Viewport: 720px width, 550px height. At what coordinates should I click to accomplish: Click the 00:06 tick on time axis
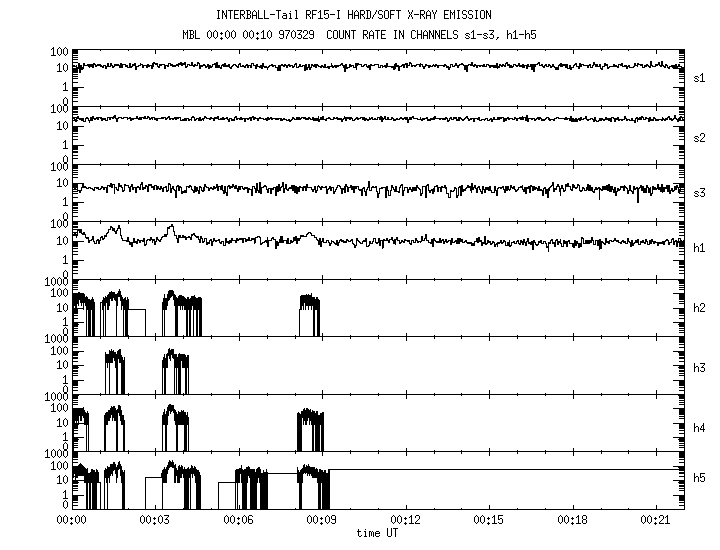coord(238,520)
